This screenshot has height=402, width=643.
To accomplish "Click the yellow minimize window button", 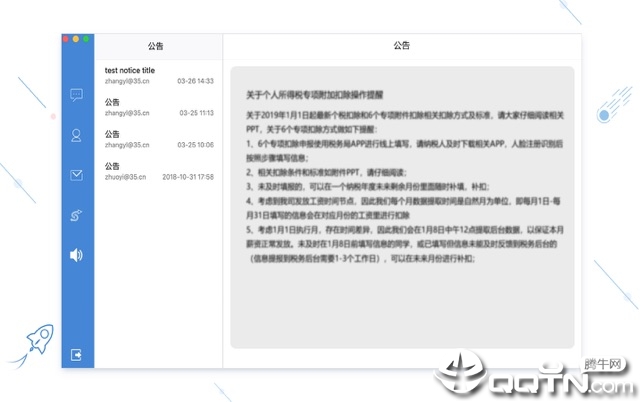I will coord(76,39).
